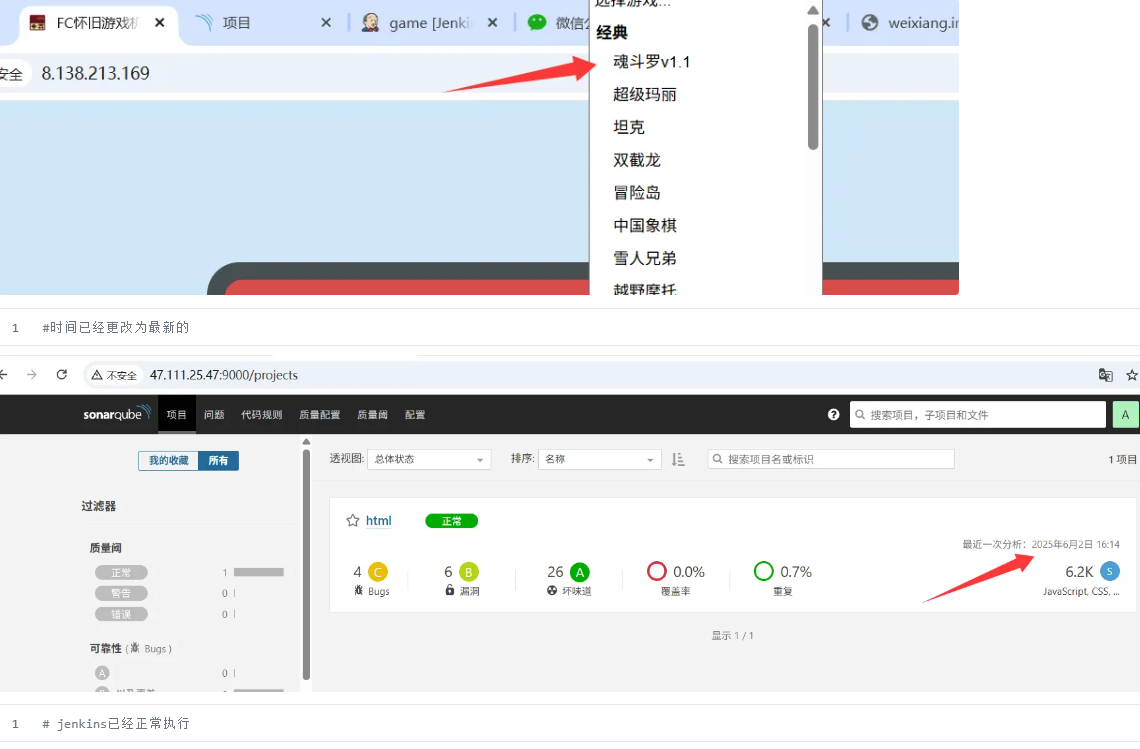Filter quality gate by 正常
The image size is (1140, 749).
[121, 572]
